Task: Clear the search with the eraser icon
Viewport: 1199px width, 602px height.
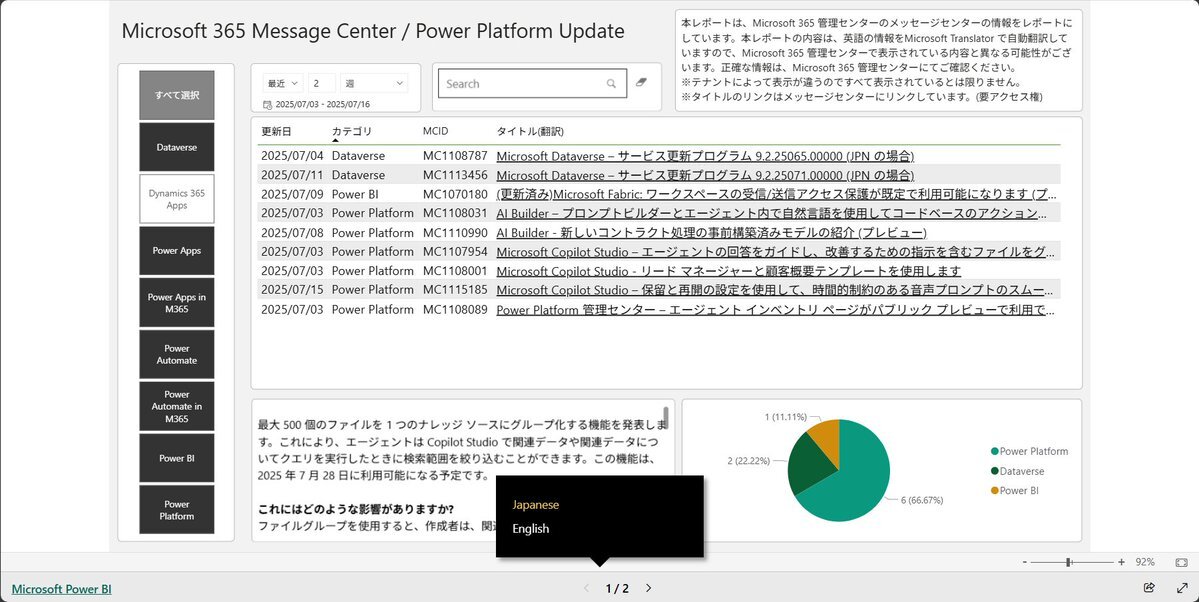Action: (x=641, y=82)
